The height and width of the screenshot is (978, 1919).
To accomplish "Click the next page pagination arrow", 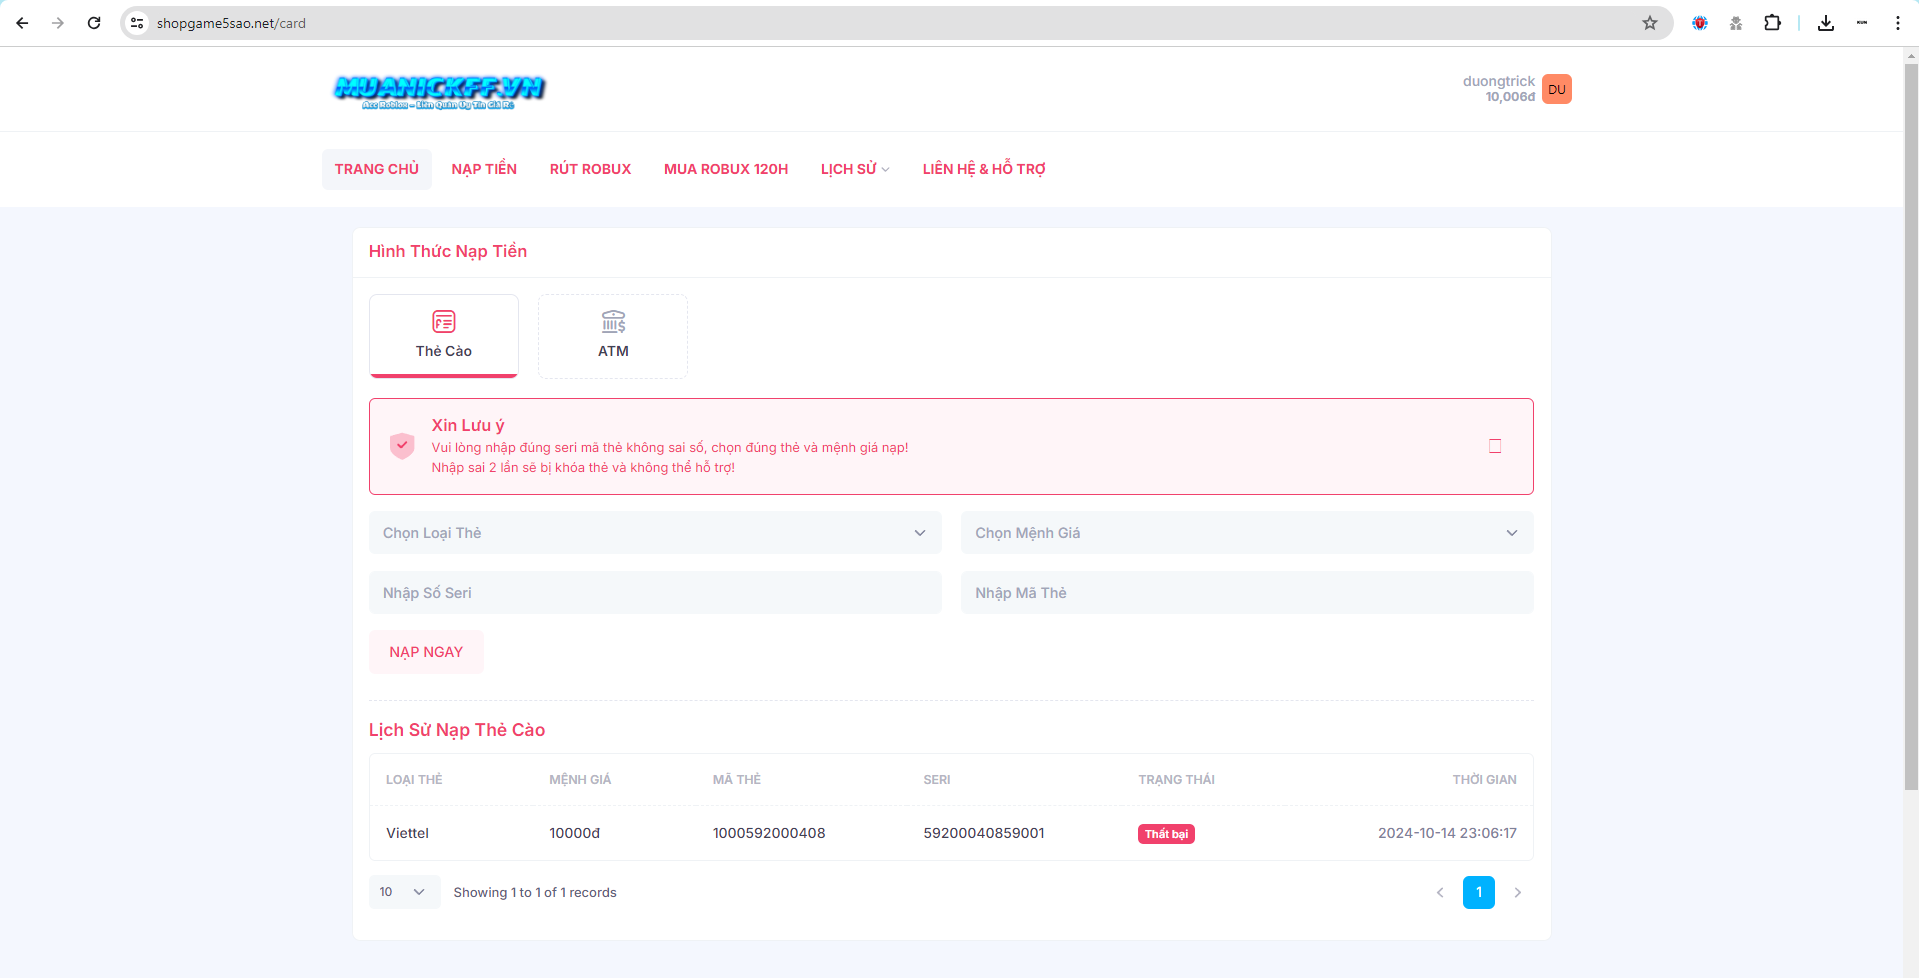I will pyautogui.click(x=1517, y=892).
